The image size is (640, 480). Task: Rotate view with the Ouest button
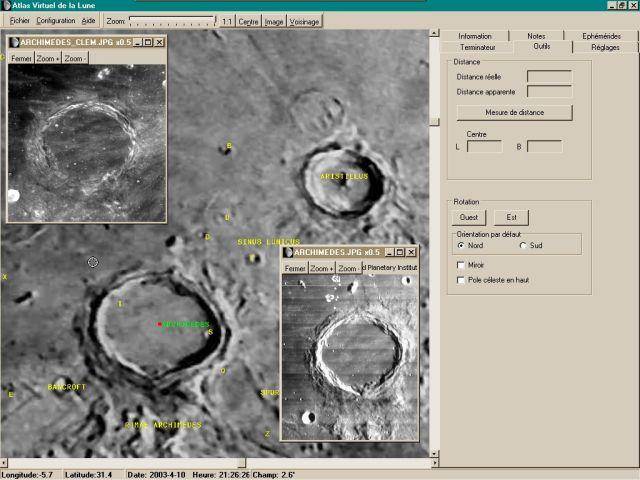pos(469,218)
